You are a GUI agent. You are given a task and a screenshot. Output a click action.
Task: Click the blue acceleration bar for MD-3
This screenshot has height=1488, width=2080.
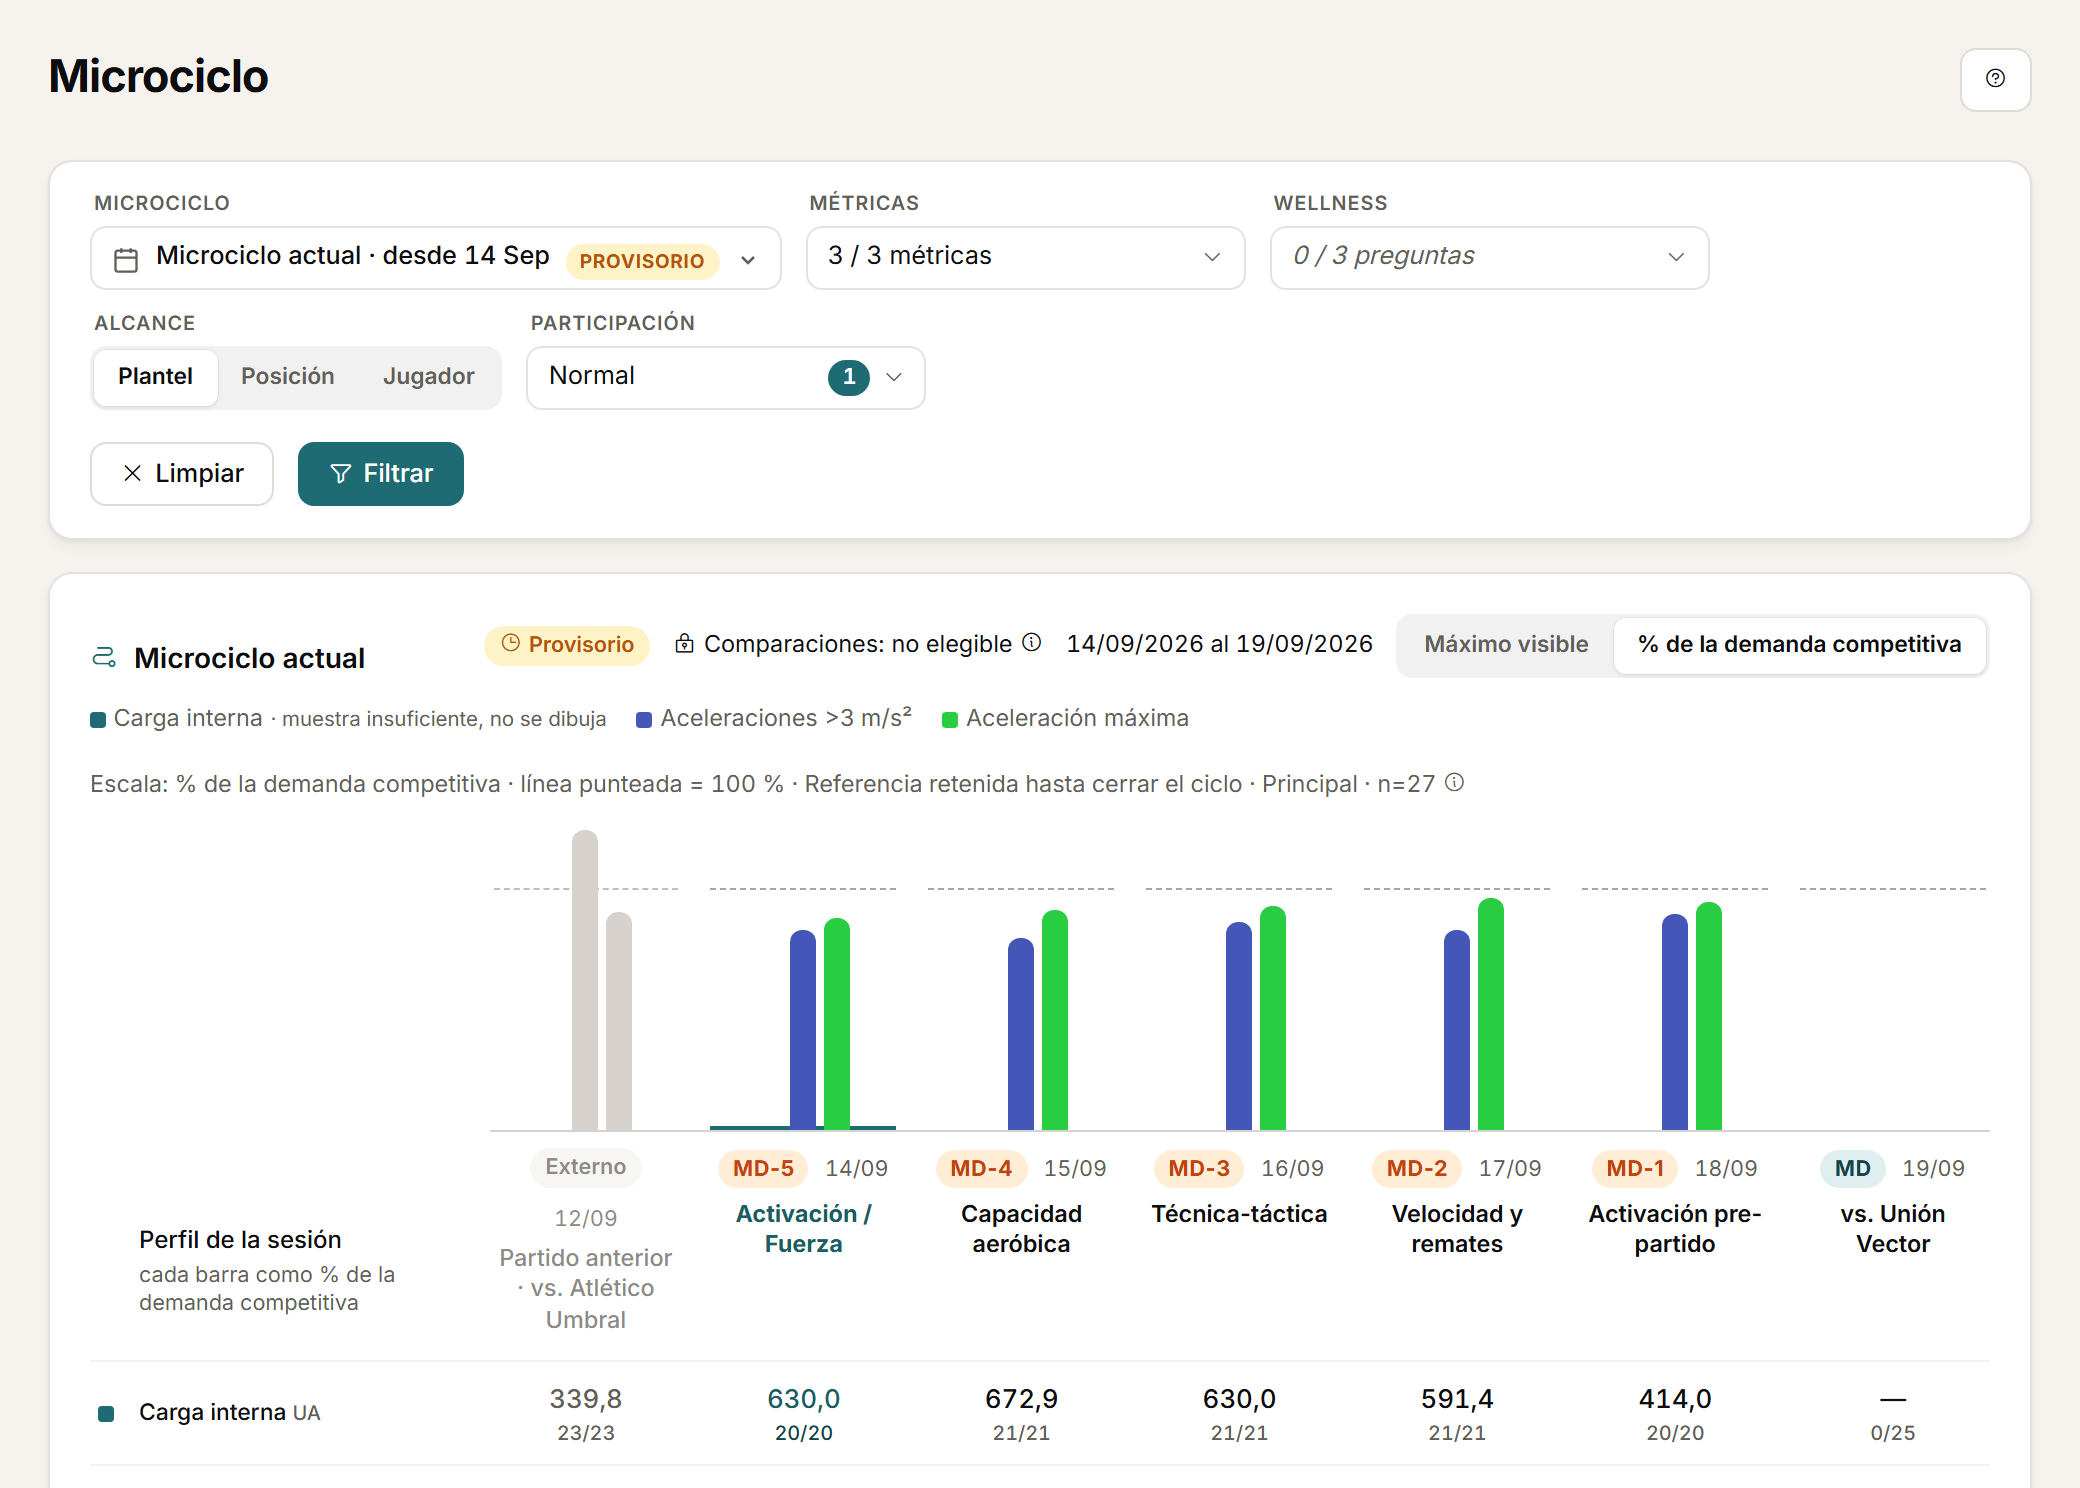pos(1238,1026)
